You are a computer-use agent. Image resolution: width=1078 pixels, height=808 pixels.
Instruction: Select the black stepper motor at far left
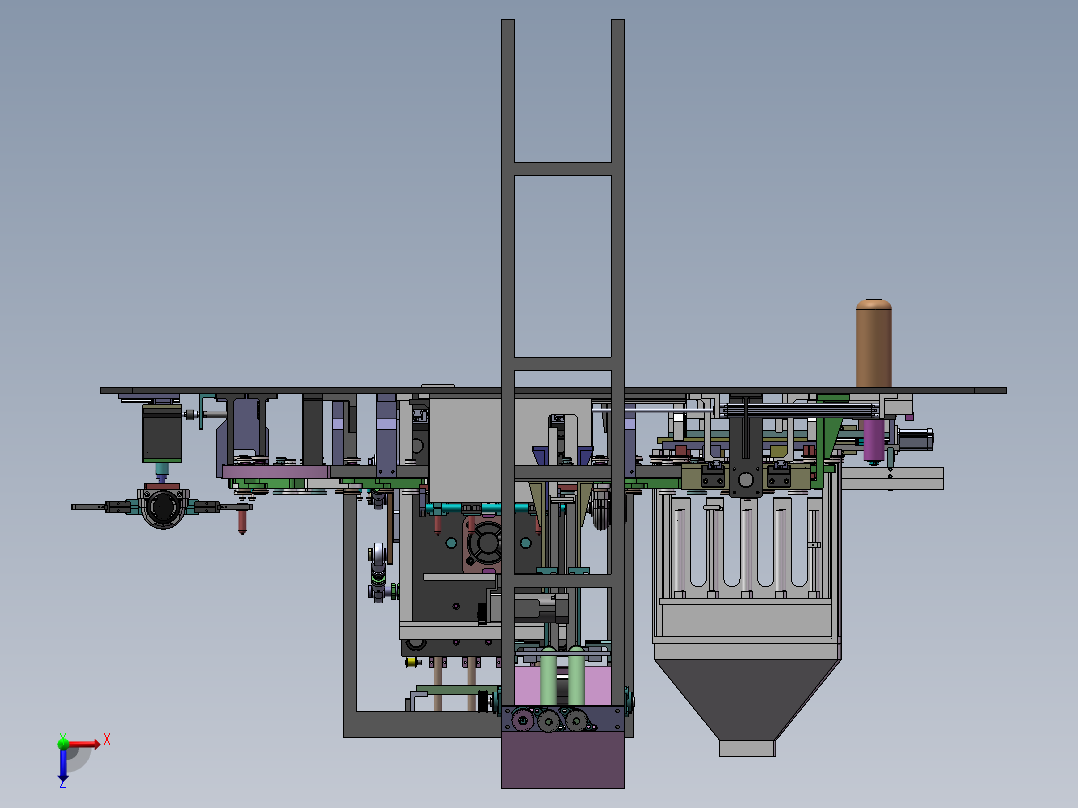tap(162, 433)
